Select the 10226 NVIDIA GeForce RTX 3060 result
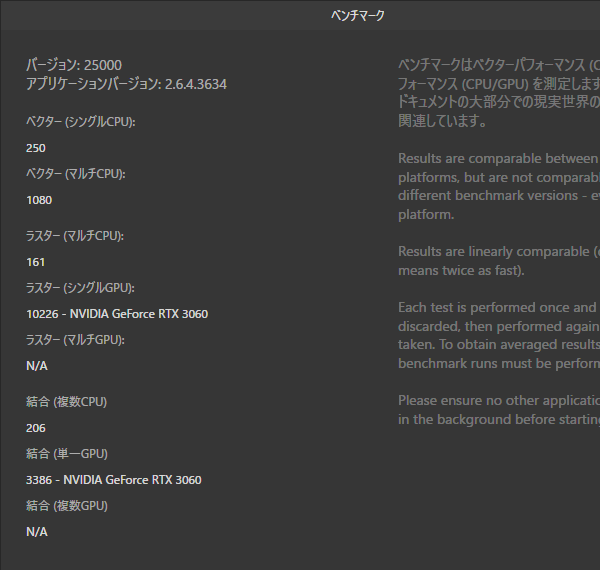 point(117,314)
